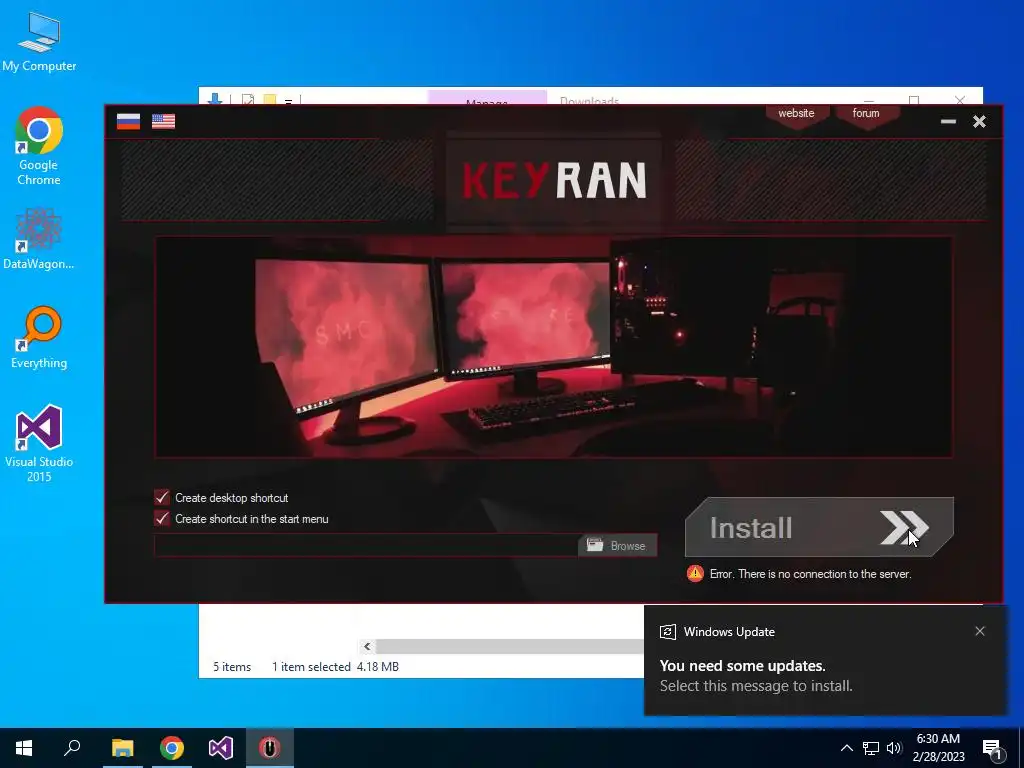Switch installer language to Russian flag
This screenshot has width=1024, height=768.
(128, 121)
